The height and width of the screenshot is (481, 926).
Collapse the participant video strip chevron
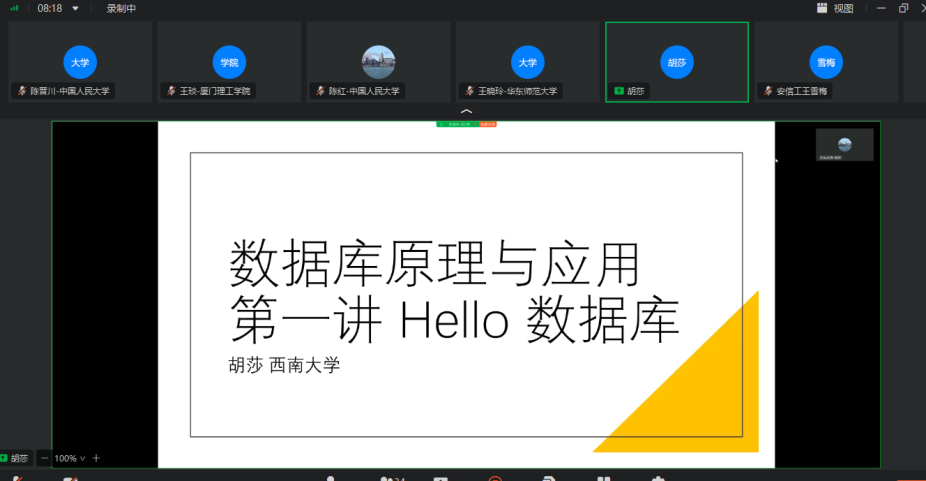(465, 112)
